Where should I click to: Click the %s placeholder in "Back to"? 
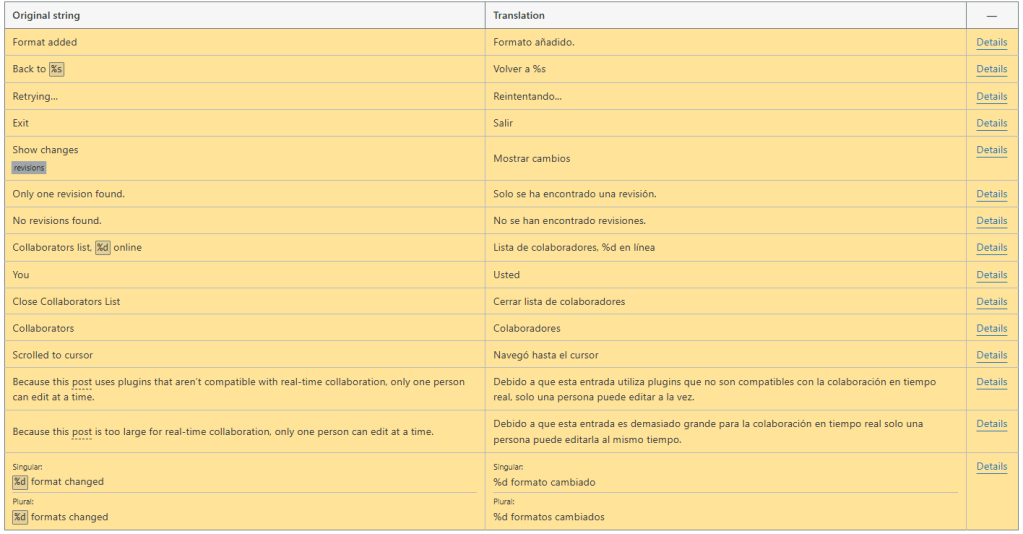pos(57,69)
